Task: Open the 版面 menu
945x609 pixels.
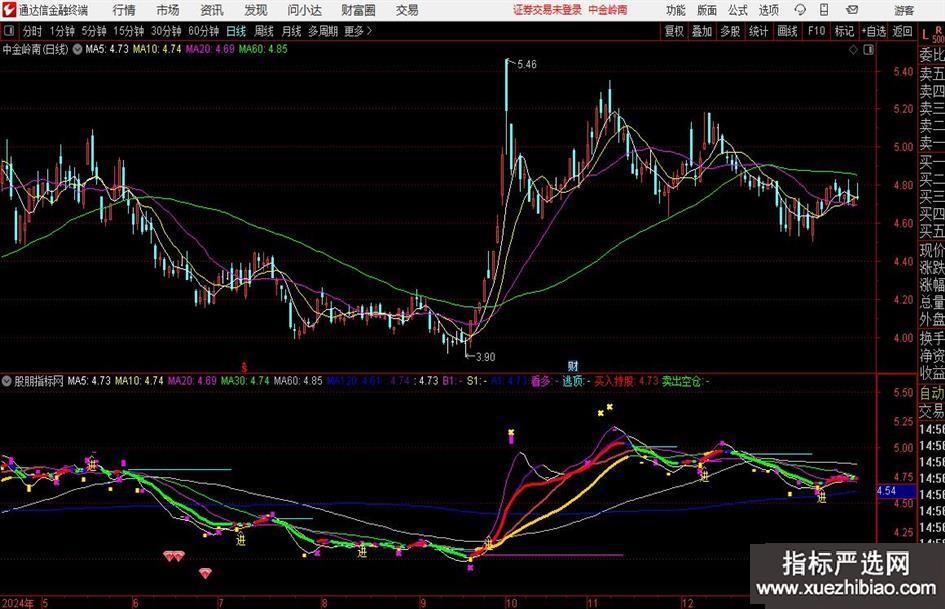Action: (706, 10)
